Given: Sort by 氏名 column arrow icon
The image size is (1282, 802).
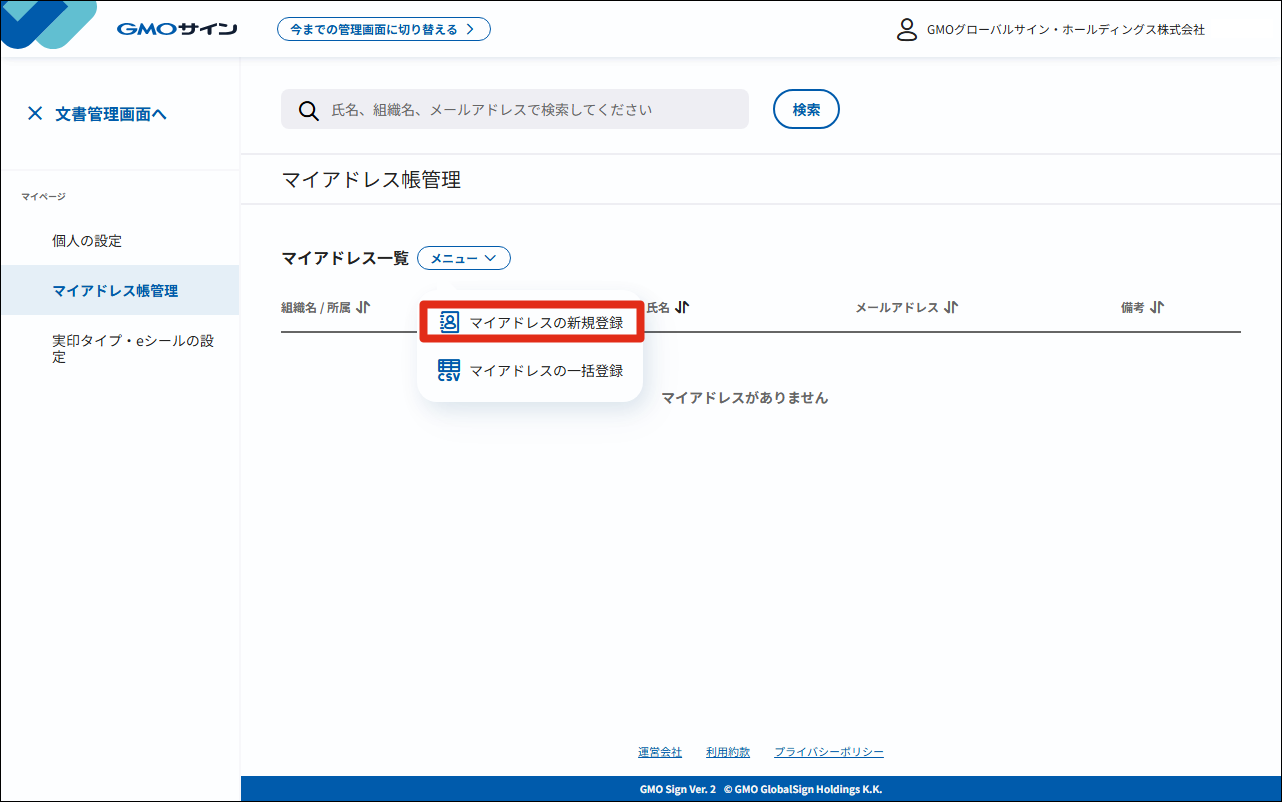Looking at the screenshot, I should (682, 308).
